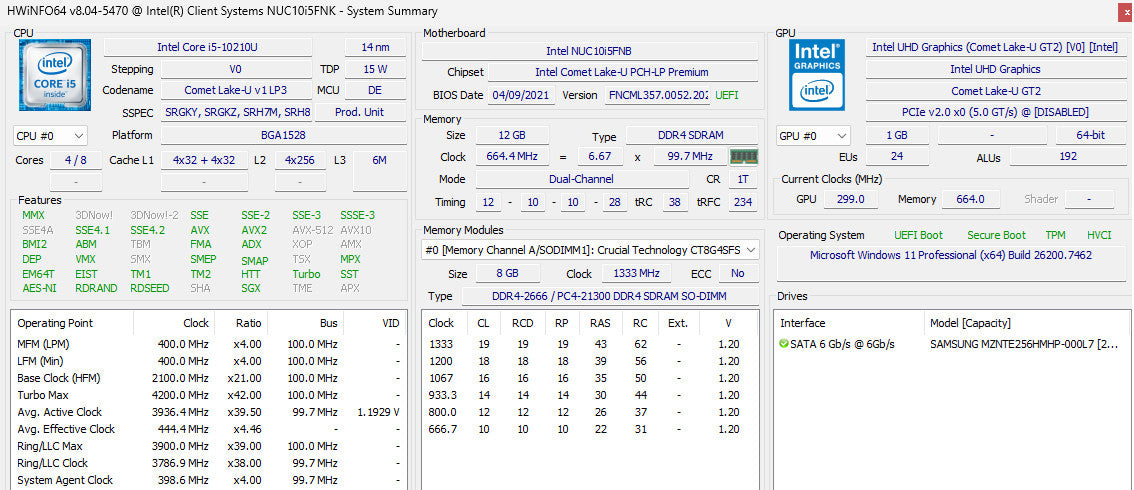Click the PCIe v2.0 x0 DISABLED field
The image size is (1134, 490).
(994, 112)
